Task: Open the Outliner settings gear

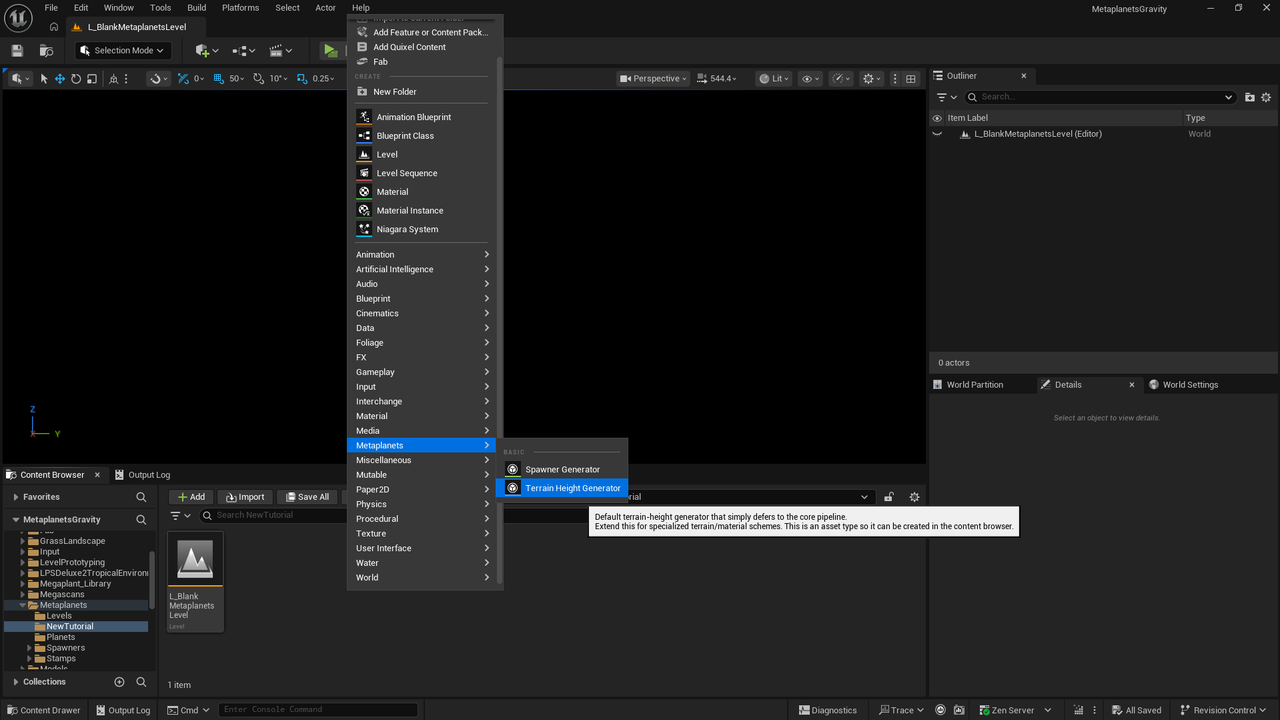Action: point(1266,97)
